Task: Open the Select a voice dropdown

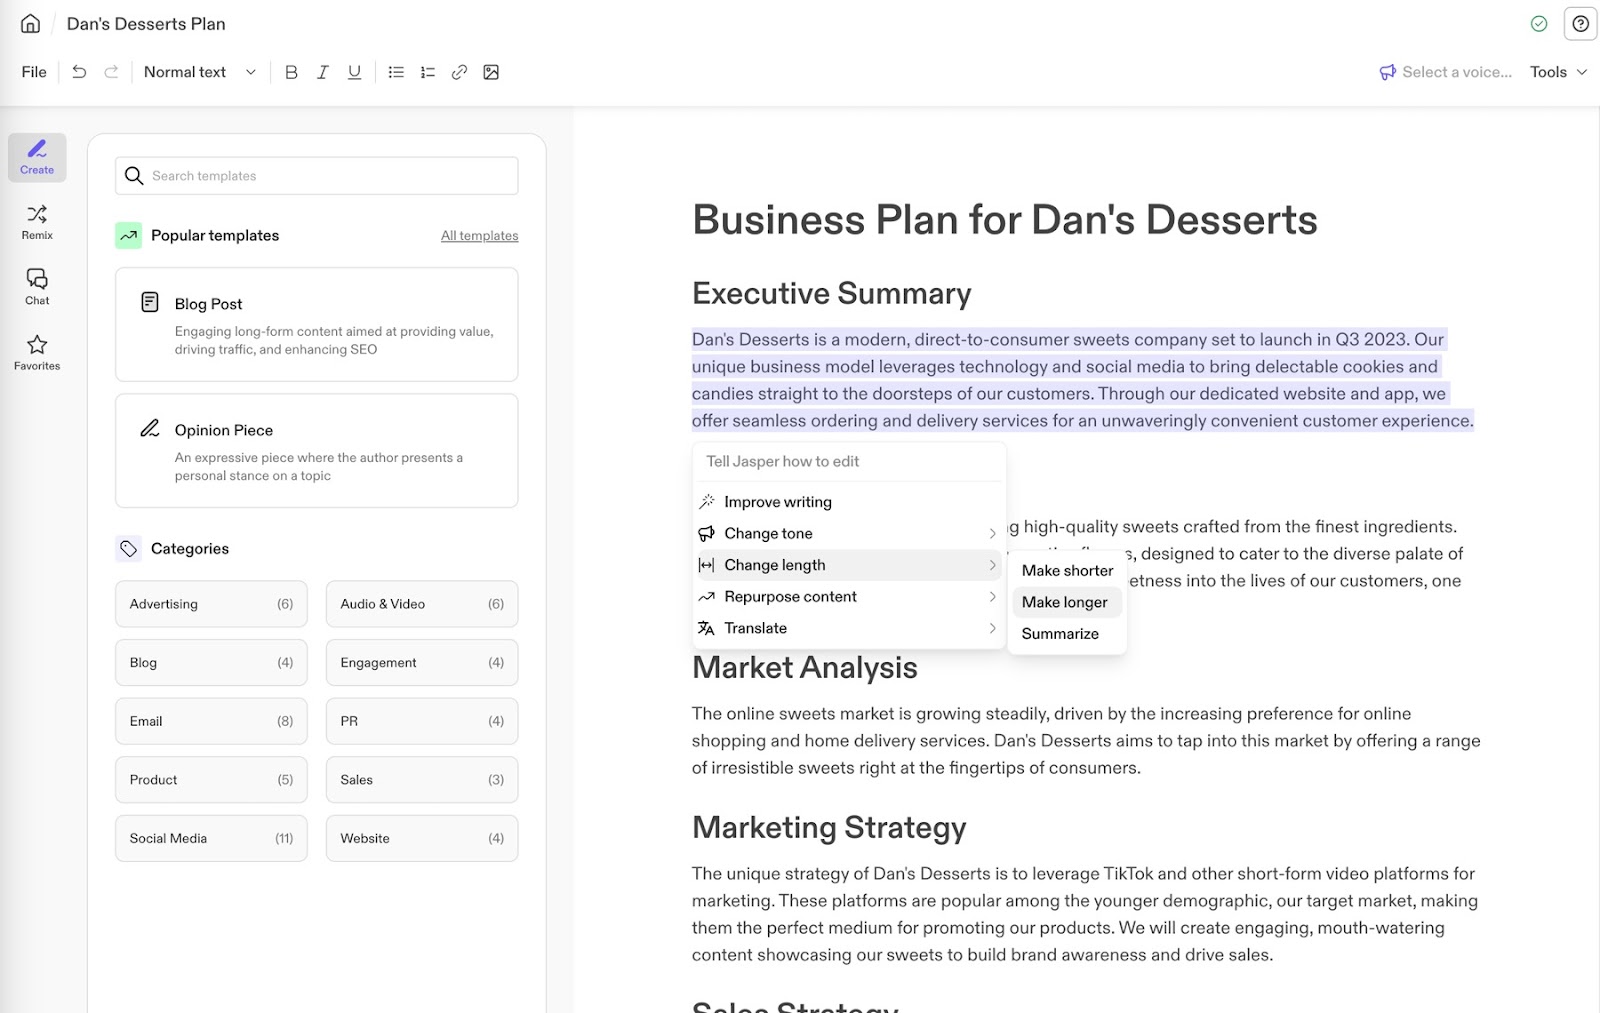Action: 1446,72
